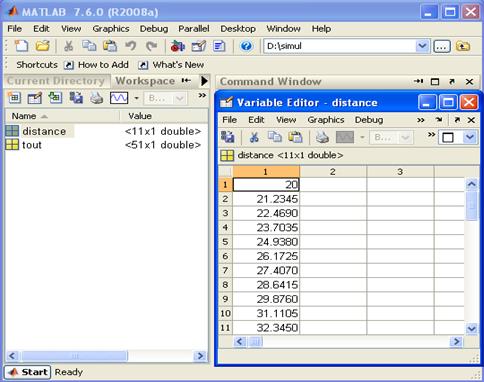The image size is (484, 382).
Task: Sort by the Name column header
Action: (x=62, y=116)
